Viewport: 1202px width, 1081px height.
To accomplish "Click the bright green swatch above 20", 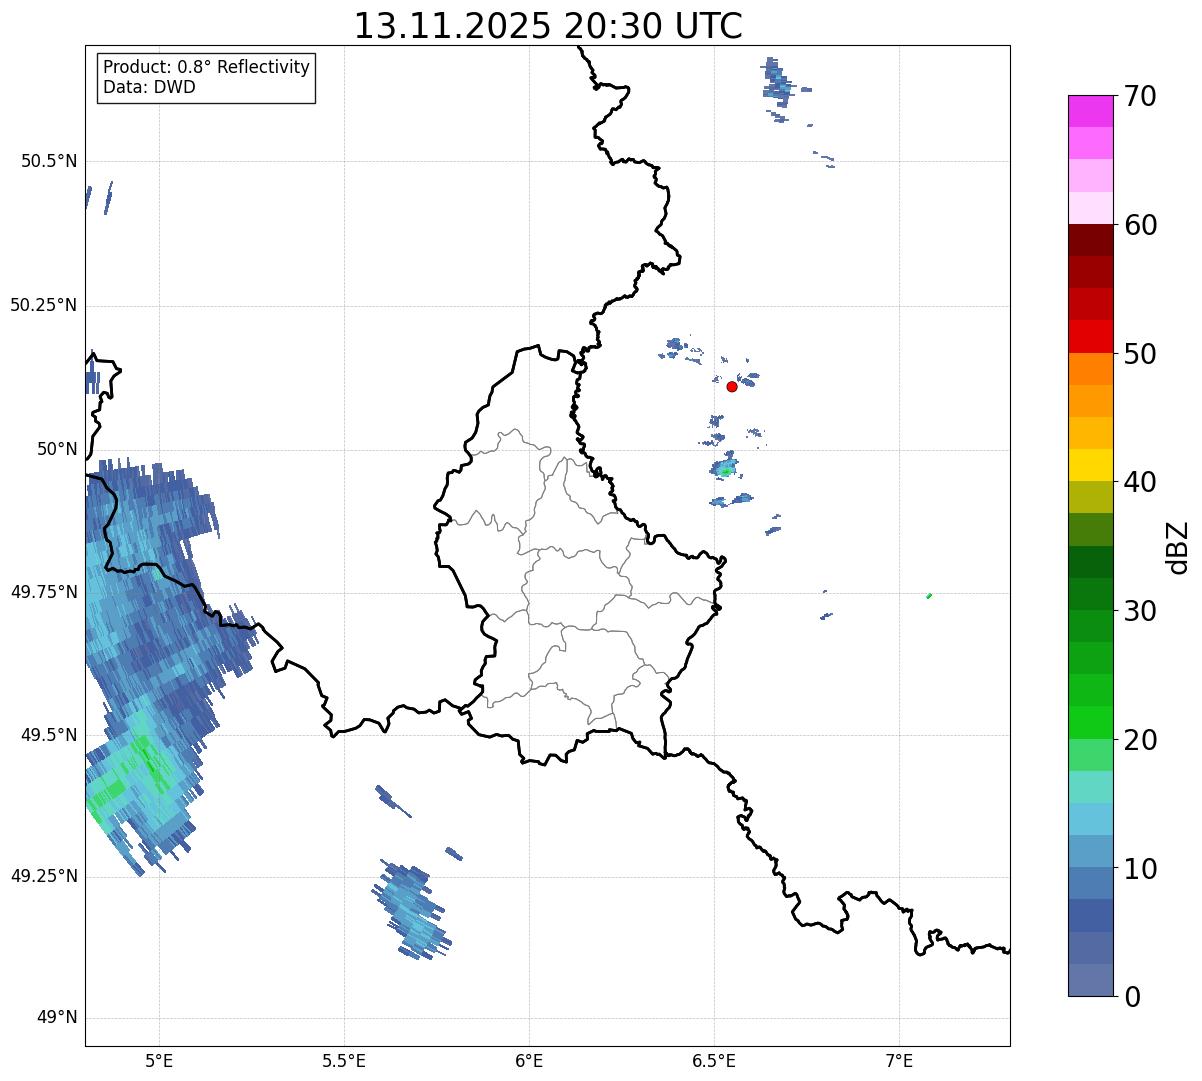I will pyautogui.click(x=1091, y=723).
